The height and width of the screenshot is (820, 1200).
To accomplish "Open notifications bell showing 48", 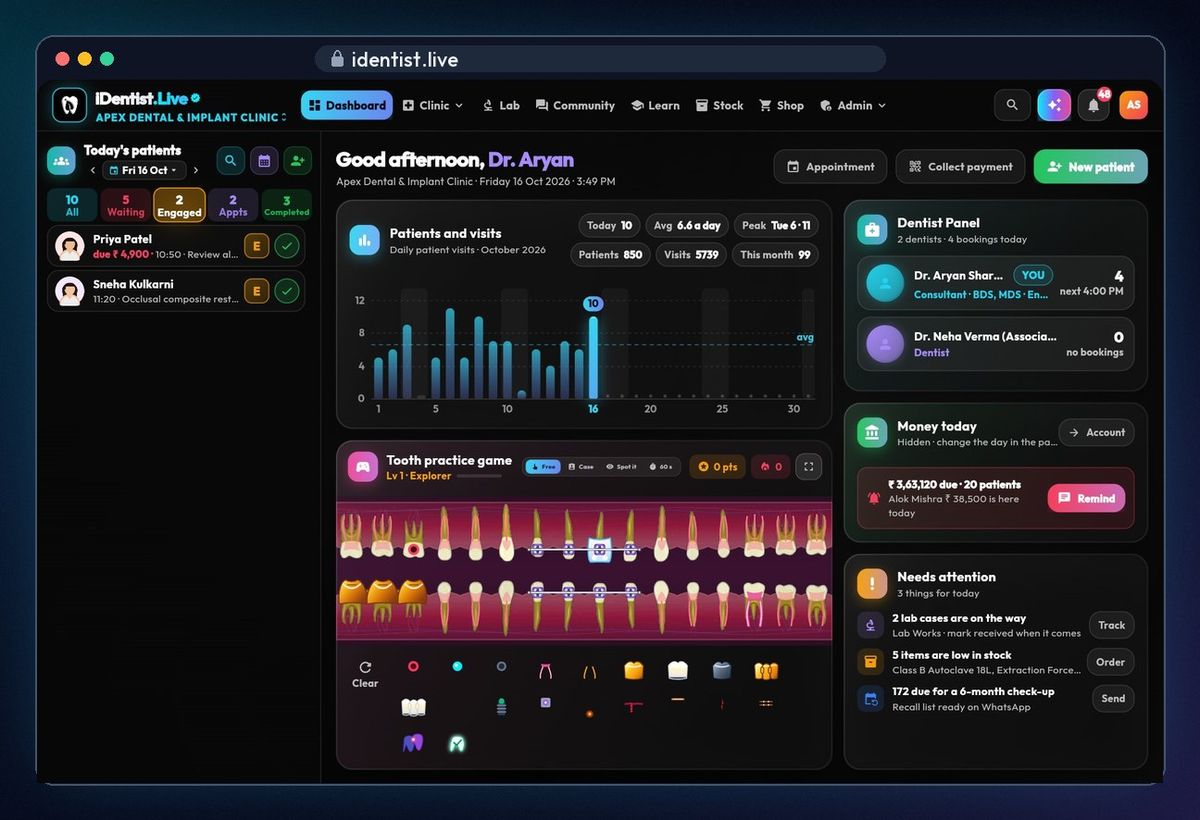I will pyautogui.click(x=1094, y=105).
